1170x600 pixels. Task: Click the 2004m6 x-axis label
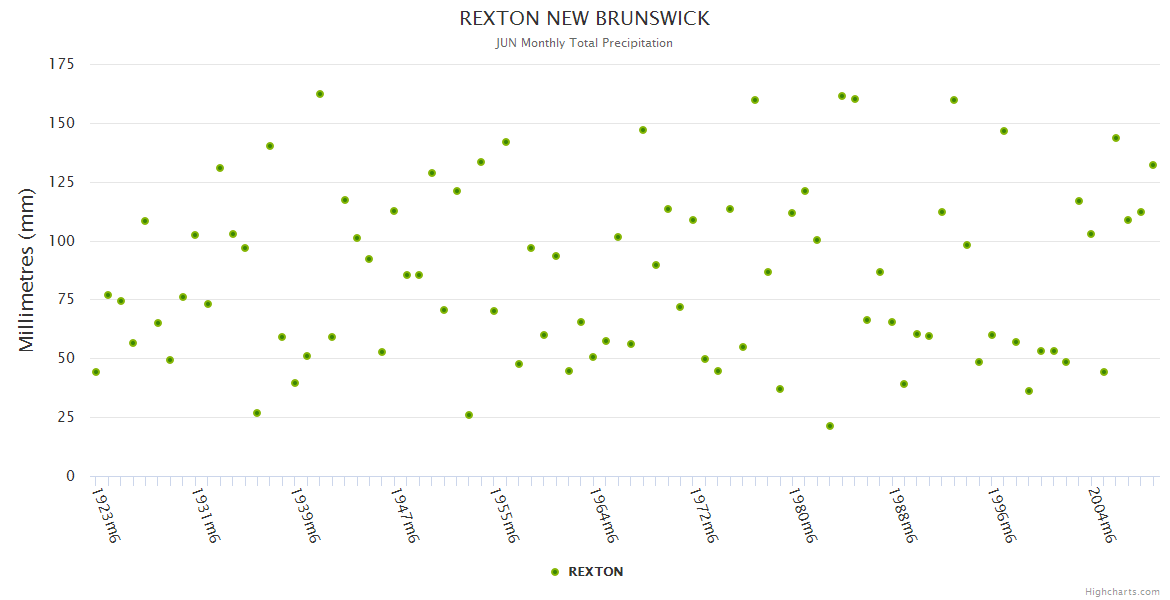(x=1101, y=515)
